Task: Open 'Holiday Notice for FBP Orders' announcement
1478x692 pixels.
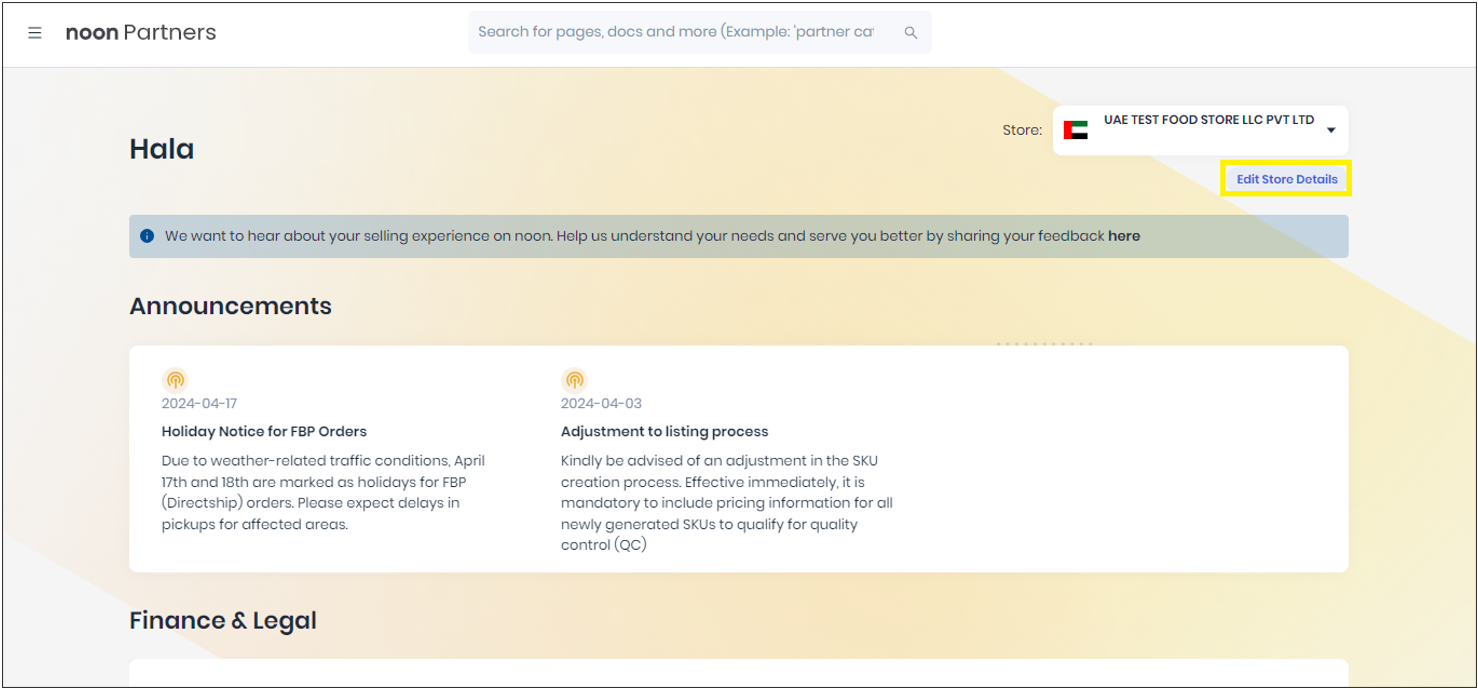Action: tap(264, 432)
